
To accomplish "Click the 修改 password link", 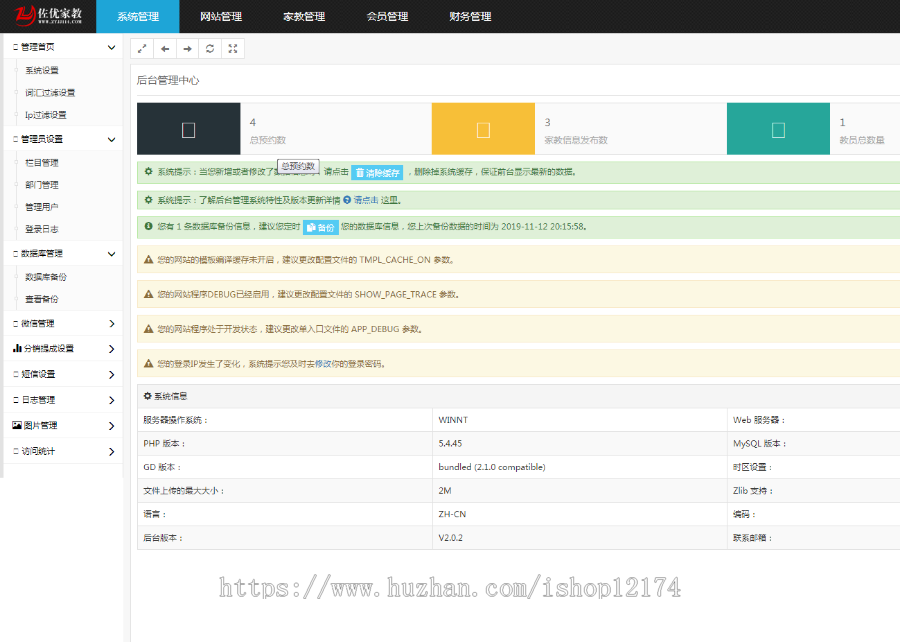I will click(323, 363).
